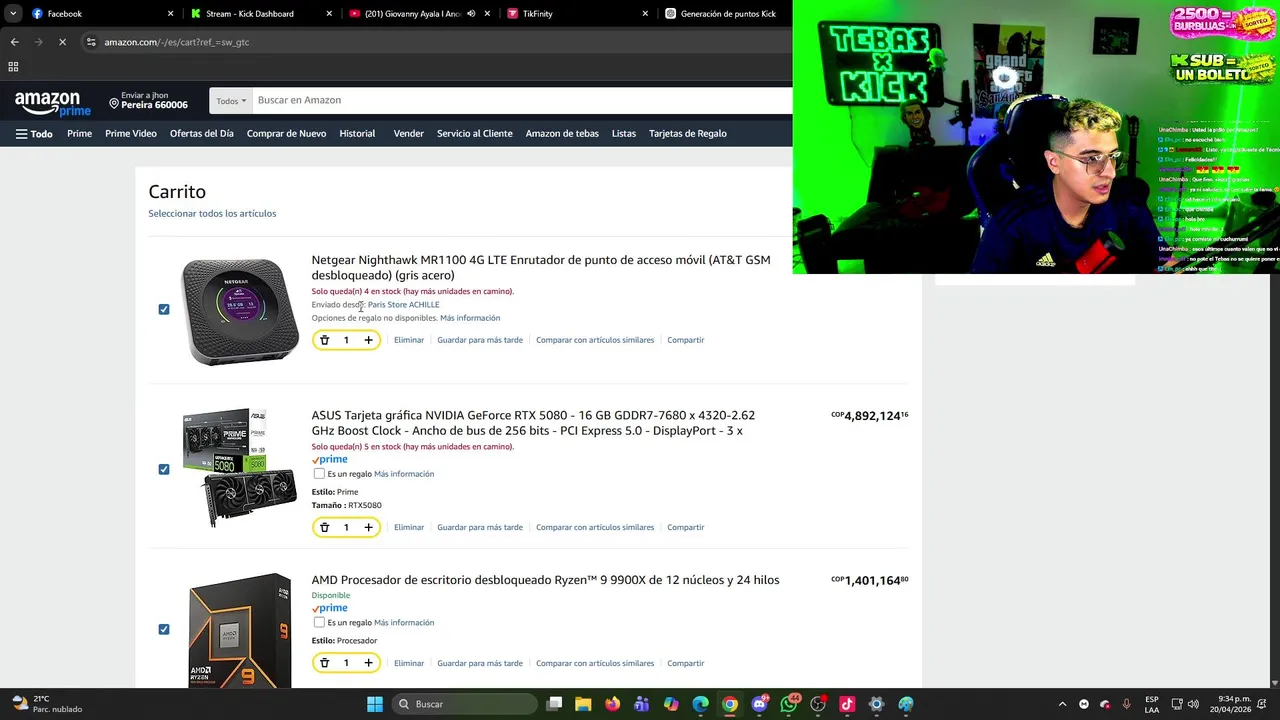The image size is (1280, 720).
Task: Click microphone icon in system tray
Action: 1126,704
